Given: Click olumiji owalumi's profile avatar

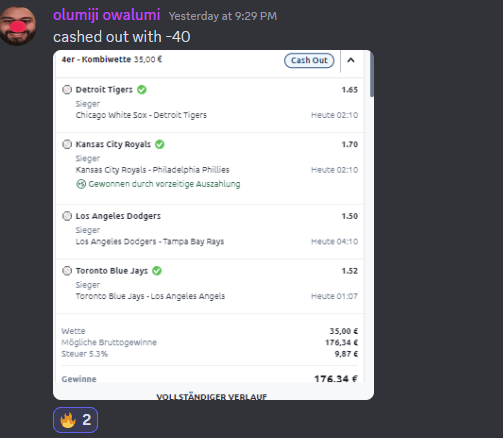Looking at the screenshot, I should click(18, 26).
